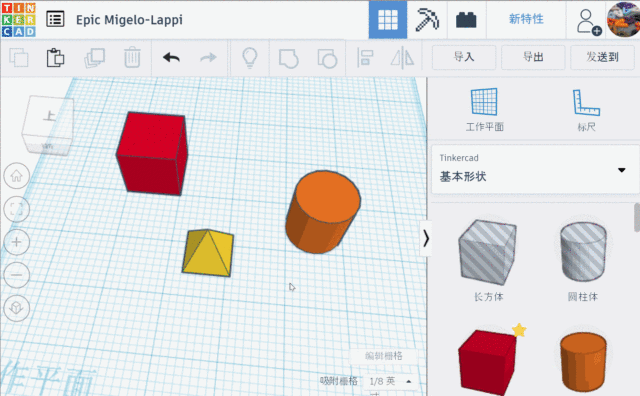Select the red cube on workplane
This screenshot has height=396, width=640.
(x=152, y=153)
